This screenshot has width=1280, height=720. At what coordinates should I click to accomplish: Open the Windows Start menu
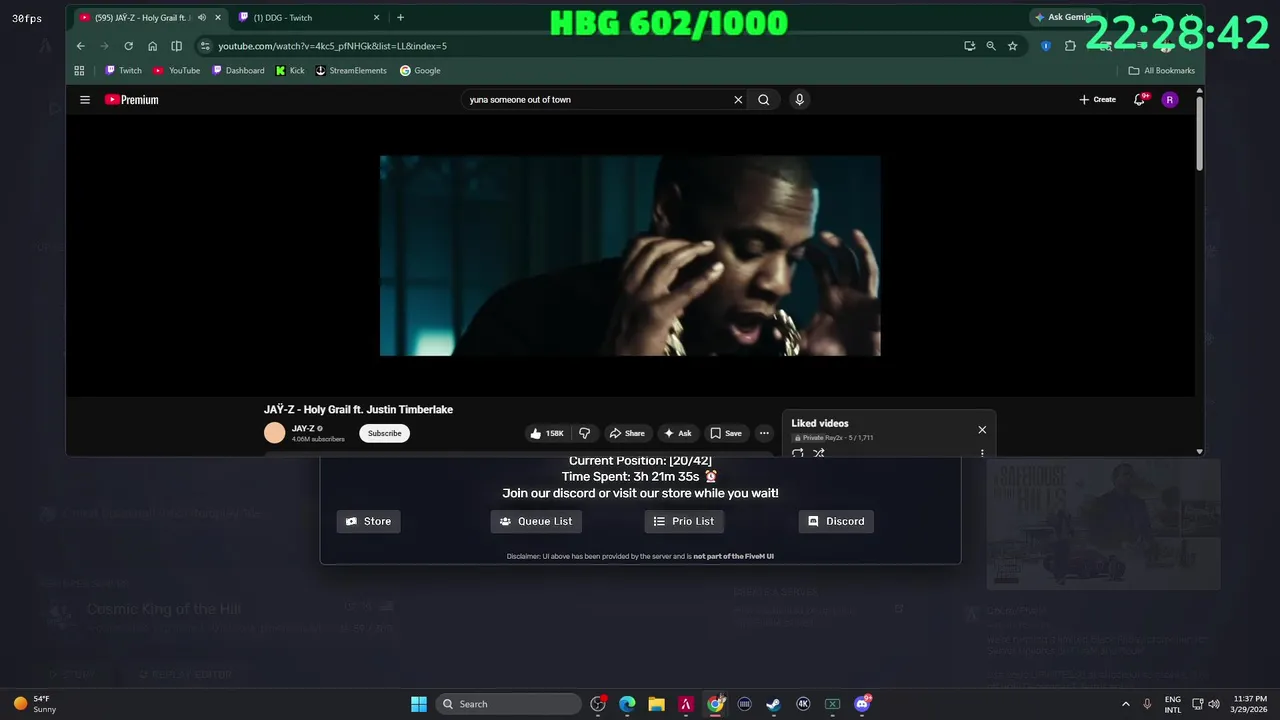(419, 704)
